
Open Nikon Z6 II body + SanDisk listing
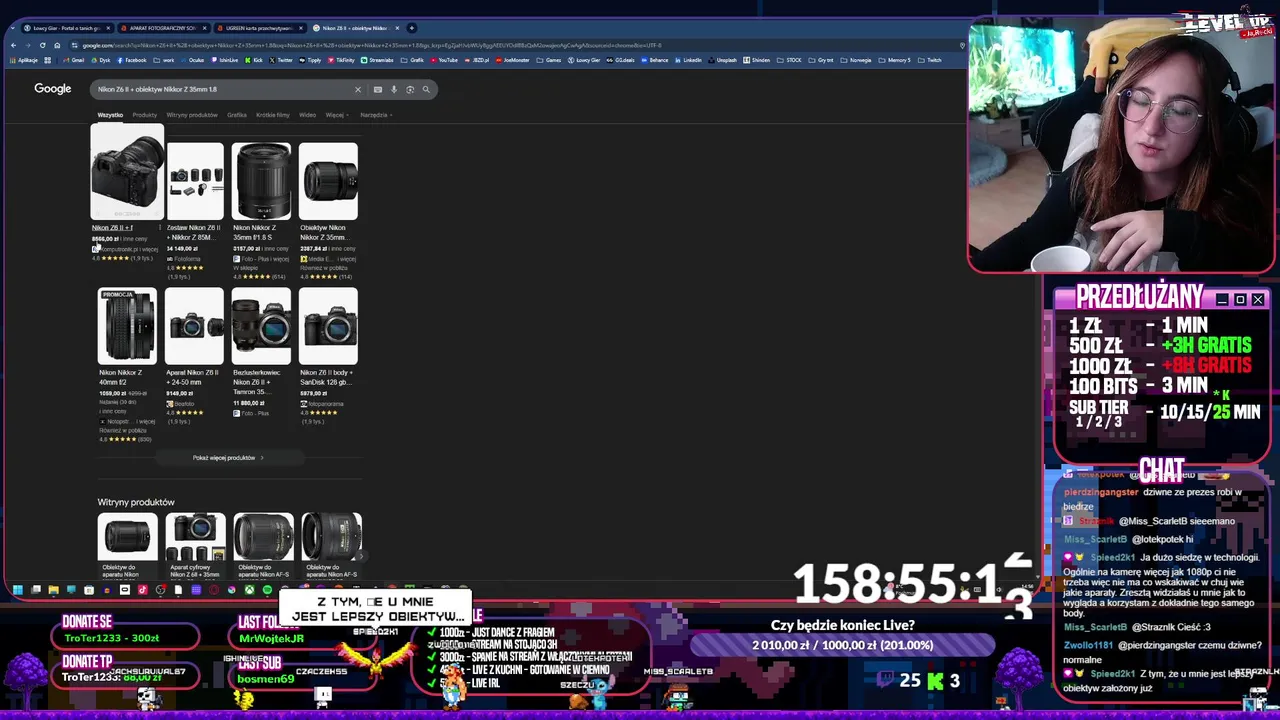point(327,377)
